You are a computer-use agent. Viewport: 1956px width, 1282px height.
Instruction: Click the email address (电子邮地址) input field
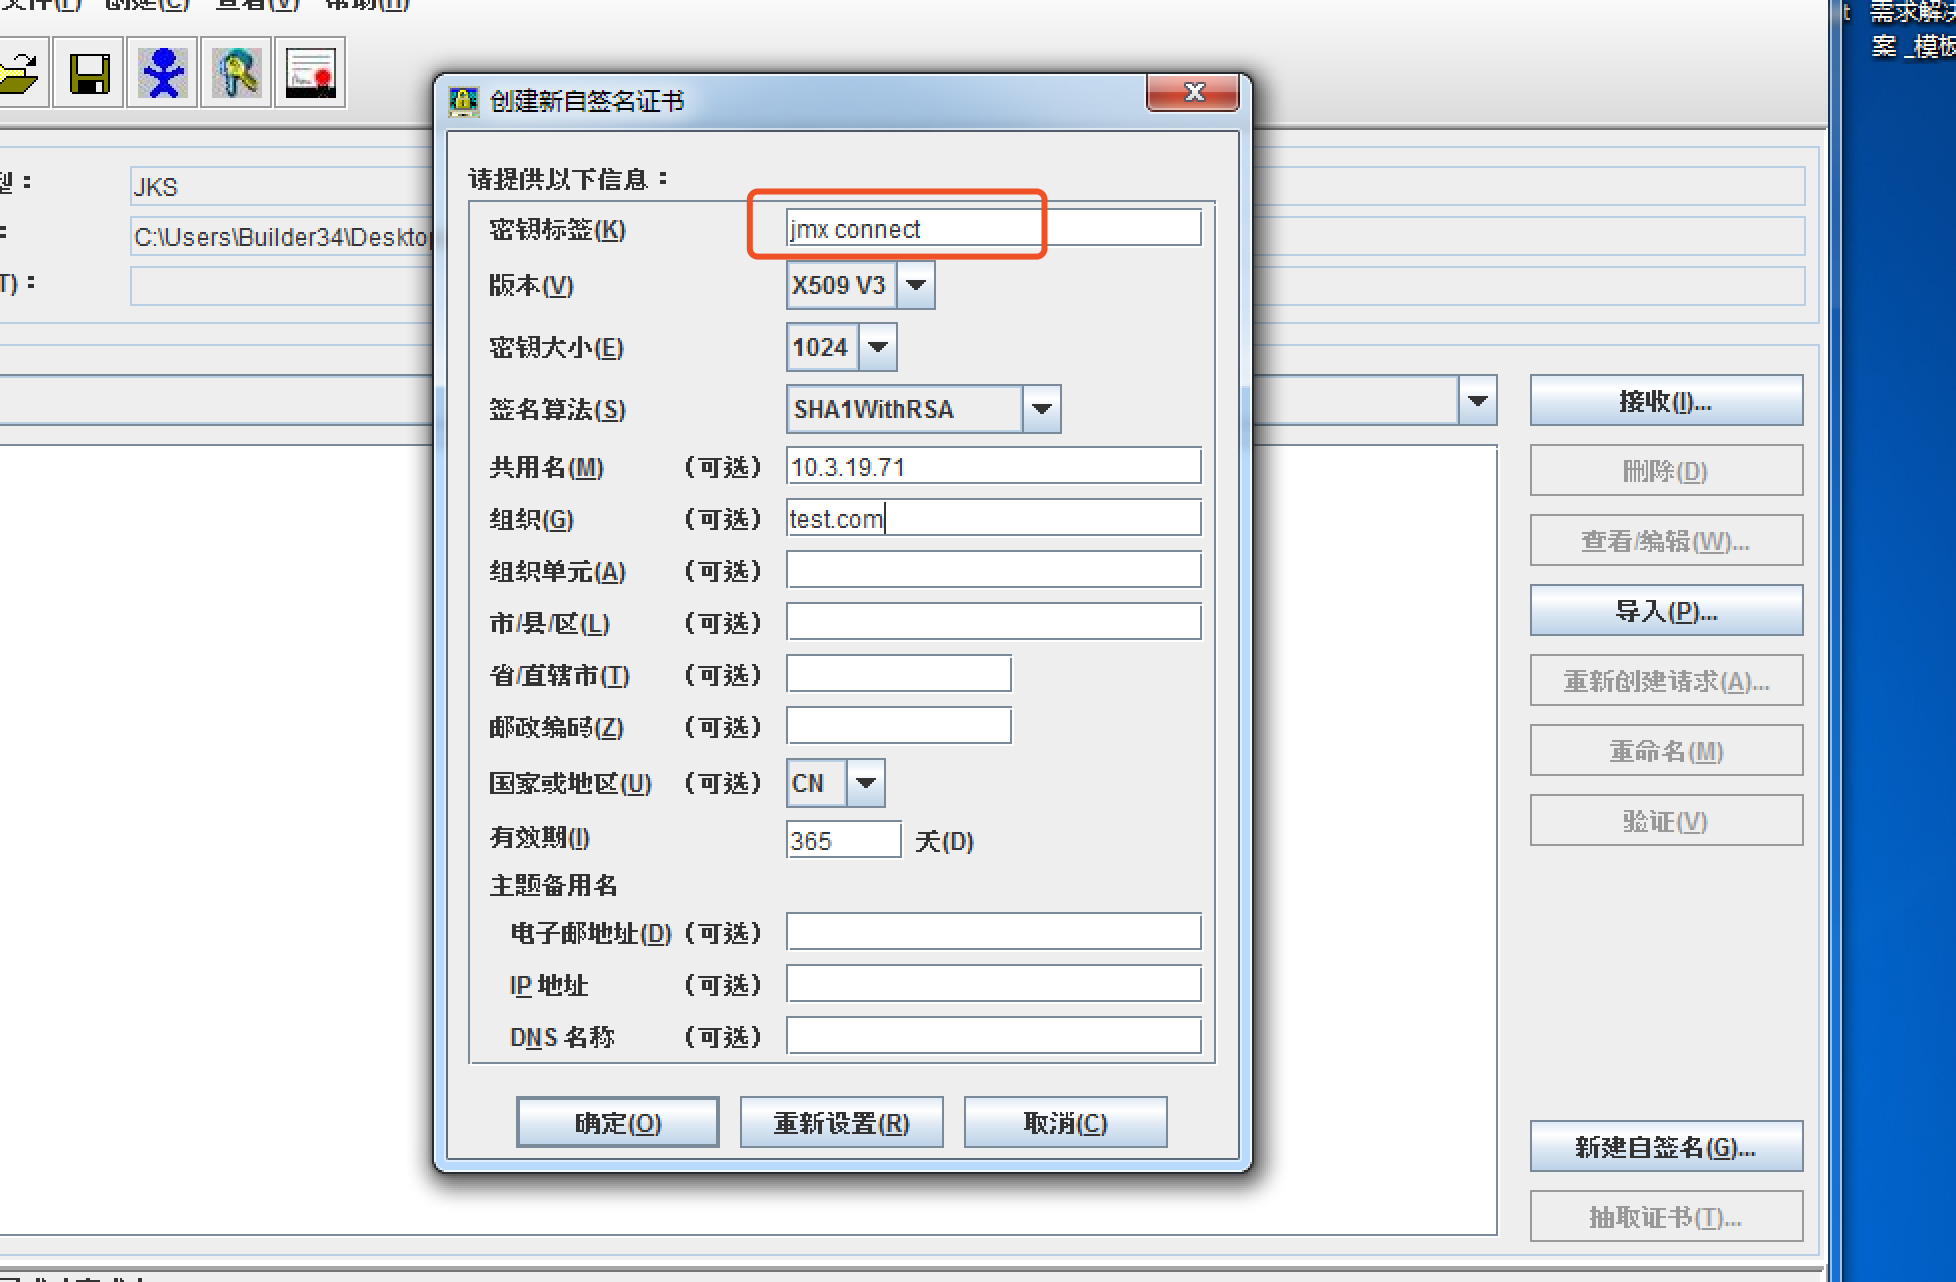point(993,932)
